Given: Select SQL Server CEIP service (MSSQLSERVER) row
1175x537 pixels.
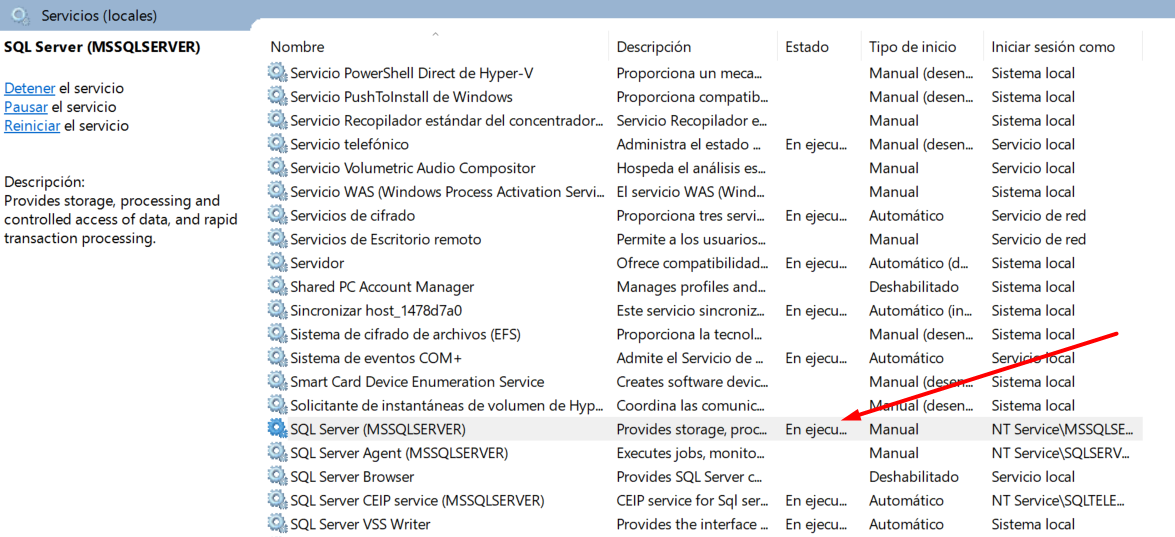Looking at the screenshot, I should [416, 501].
